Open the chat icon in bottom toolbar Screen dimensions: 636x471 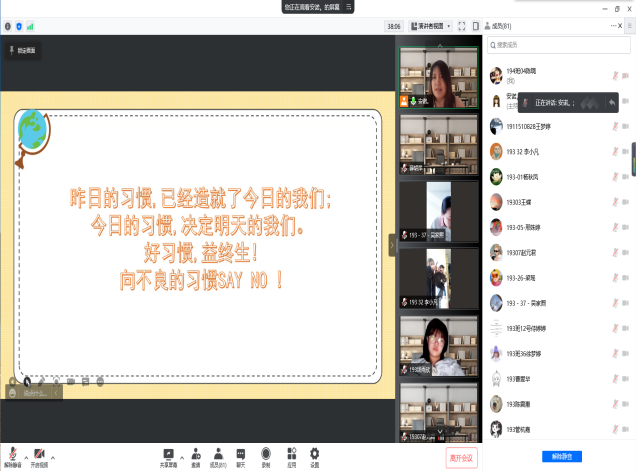(241, 453)
